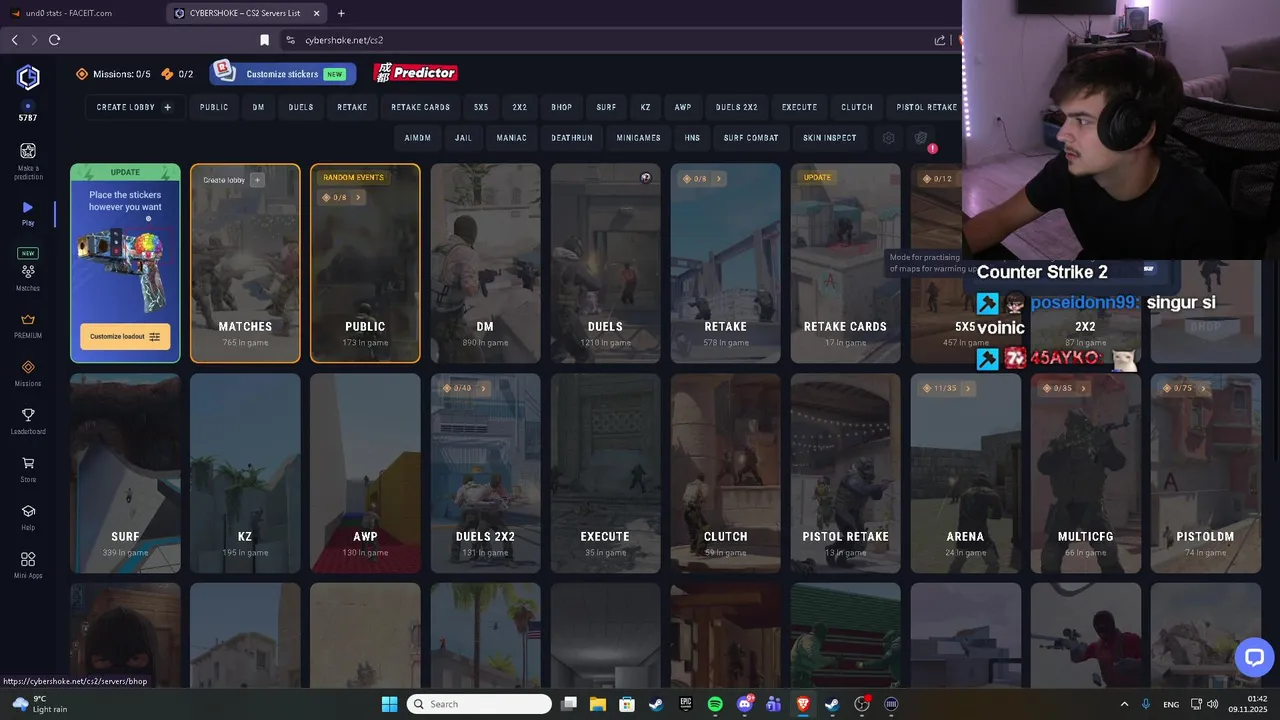Select the PUBLIC filter tab

(214, 107)
